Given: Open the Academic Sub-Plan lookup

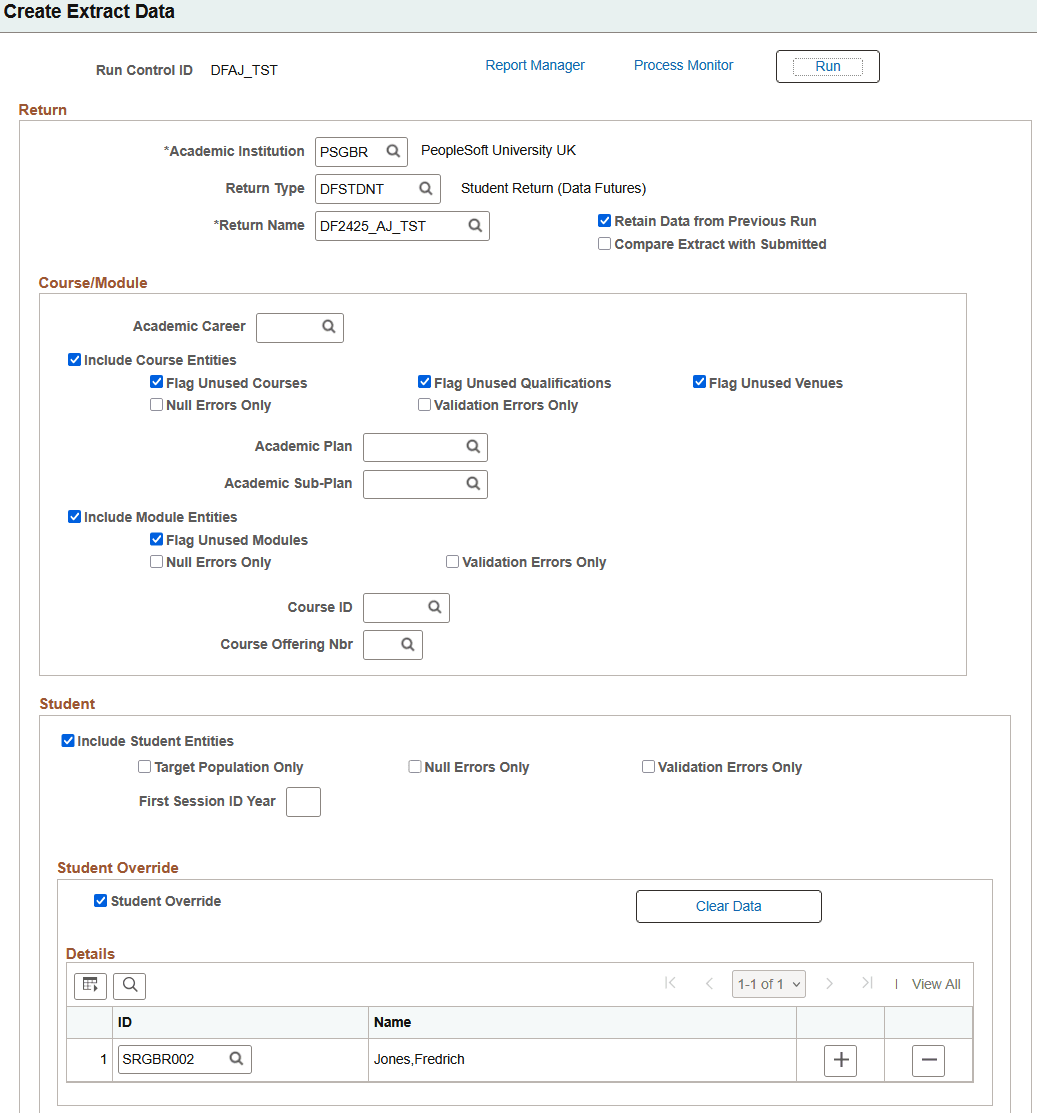Looking at the screenshot, I should [x=473, y=484].
